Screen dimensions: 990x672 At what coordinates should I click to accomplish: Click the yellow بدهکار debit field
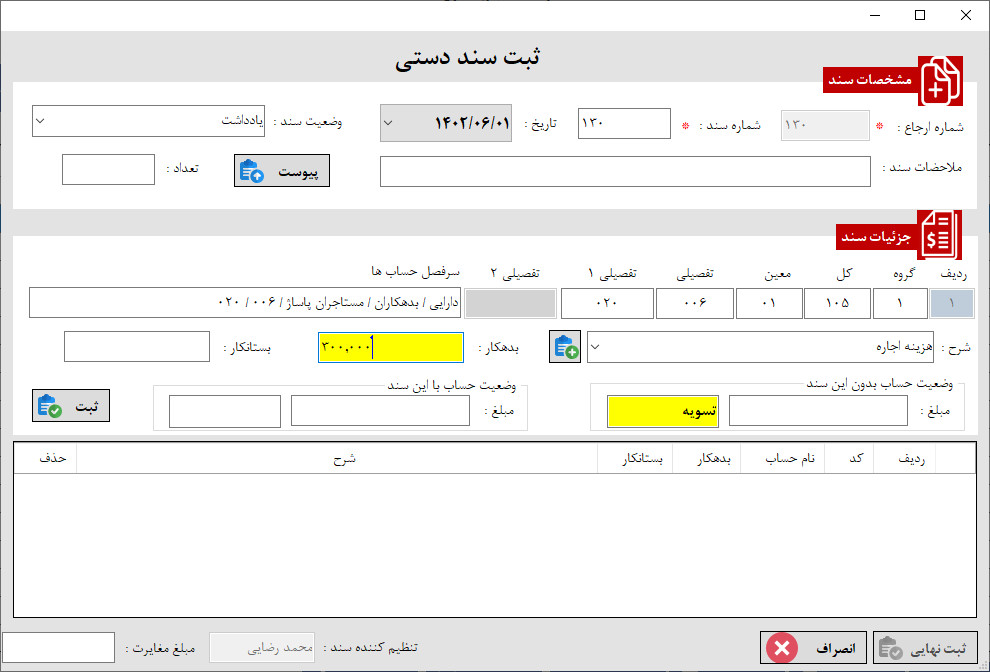(x=390, y=347)
